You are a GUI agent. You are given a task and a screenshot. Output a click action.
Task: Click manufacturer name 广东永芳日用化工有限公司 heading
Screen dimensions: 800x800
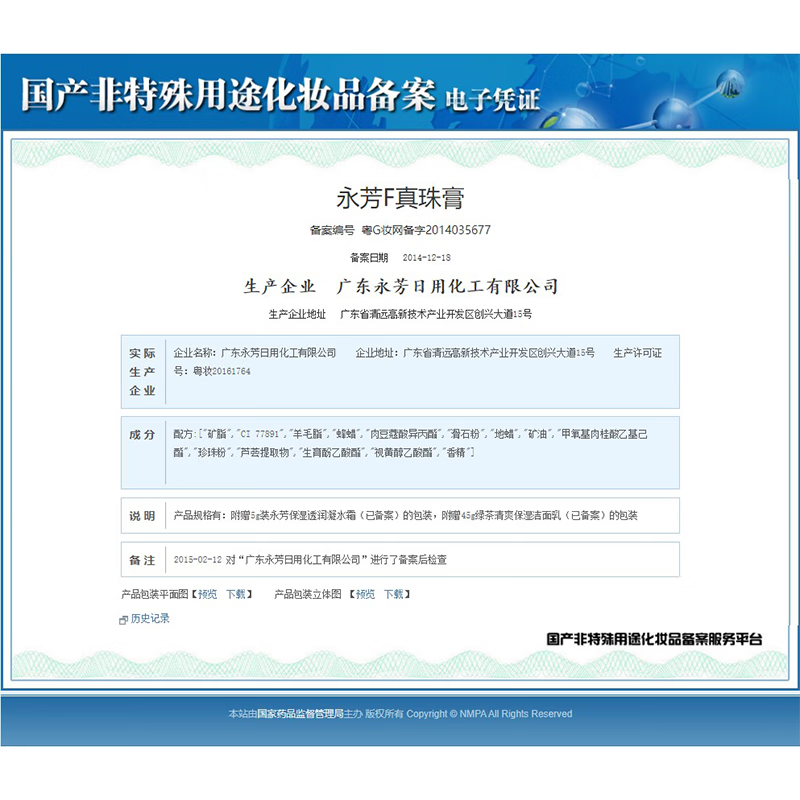coord(447,286)
